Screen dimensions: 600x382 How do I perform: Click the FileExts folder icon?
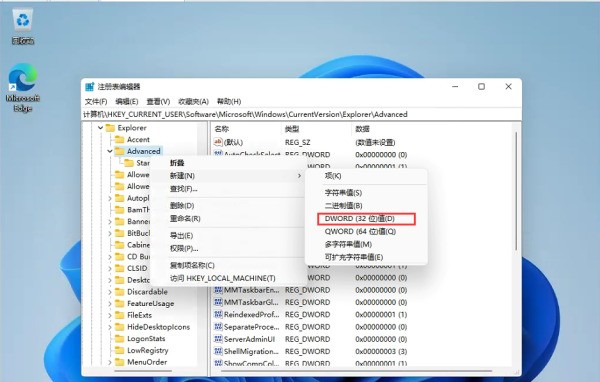click(120, 315)
